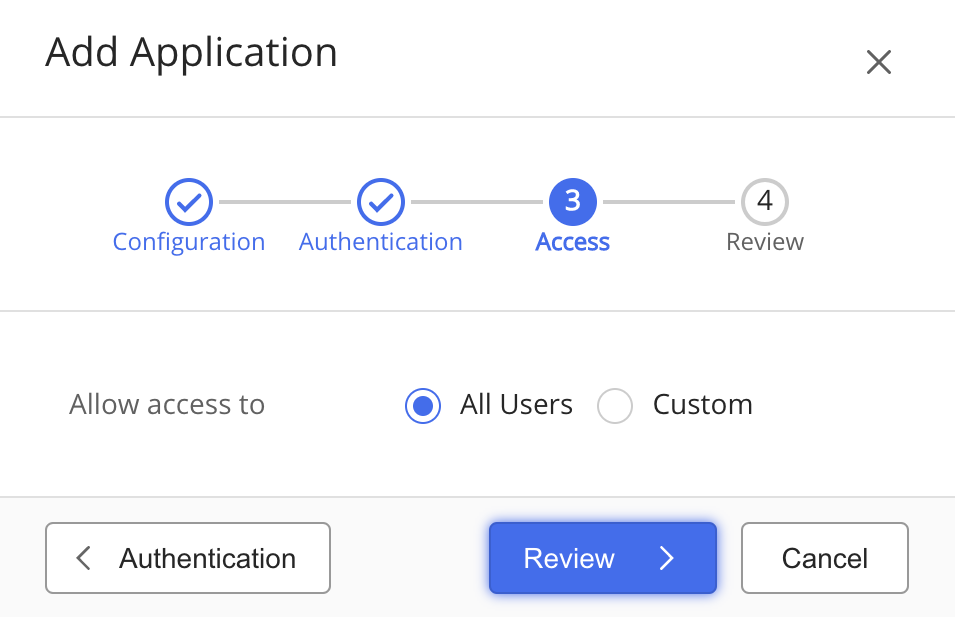Select the All Users radio button
This screenshot has height=617, width=955.
pos(423,405)
